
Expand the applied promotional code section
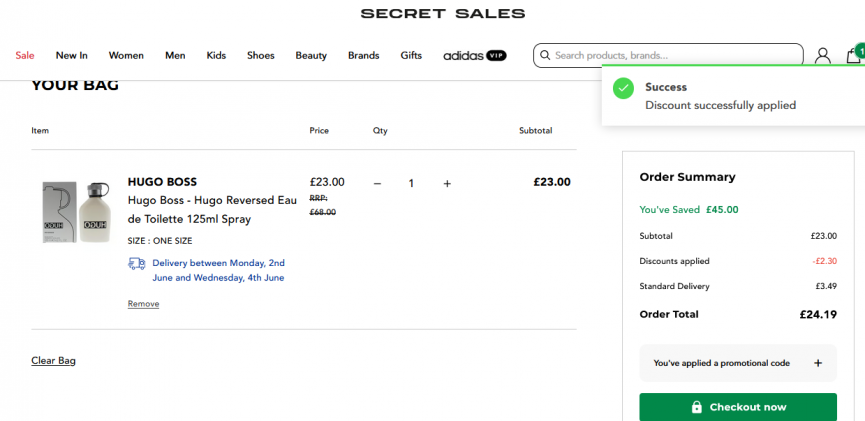[817, 363]
